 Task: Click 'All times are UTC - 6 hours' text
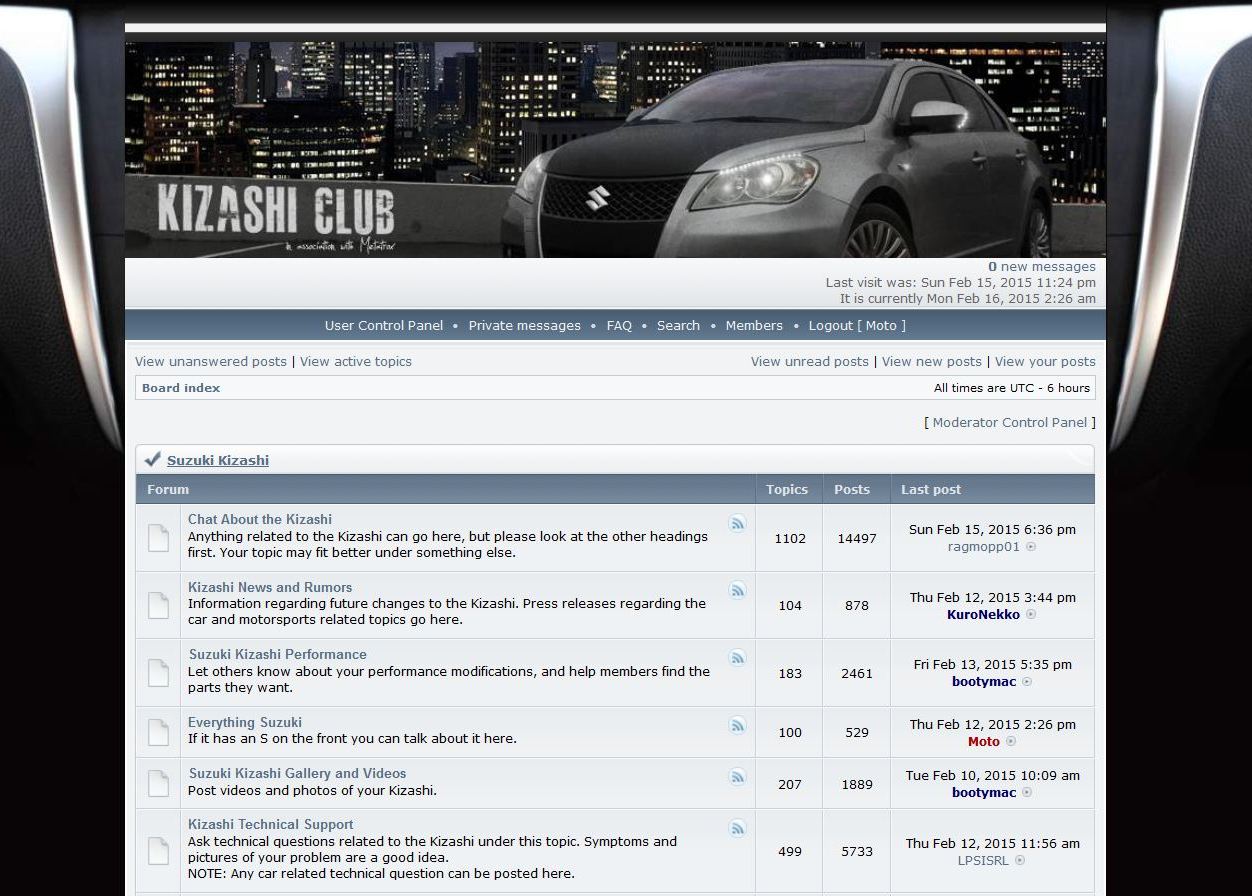tap(1012, 388)
